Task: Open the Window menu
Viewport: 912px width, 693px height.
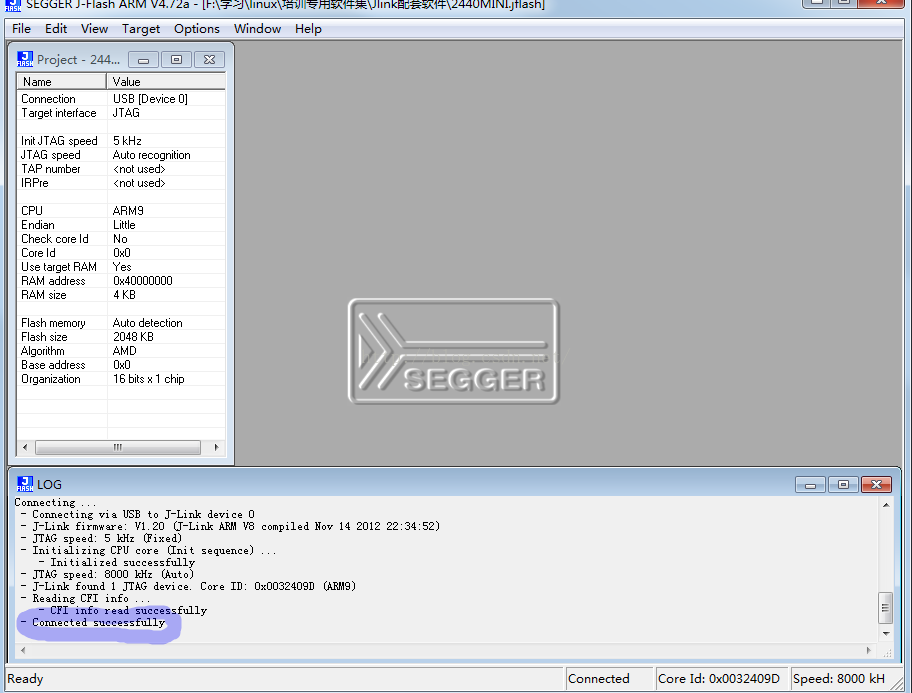Action: coord(257,29)
